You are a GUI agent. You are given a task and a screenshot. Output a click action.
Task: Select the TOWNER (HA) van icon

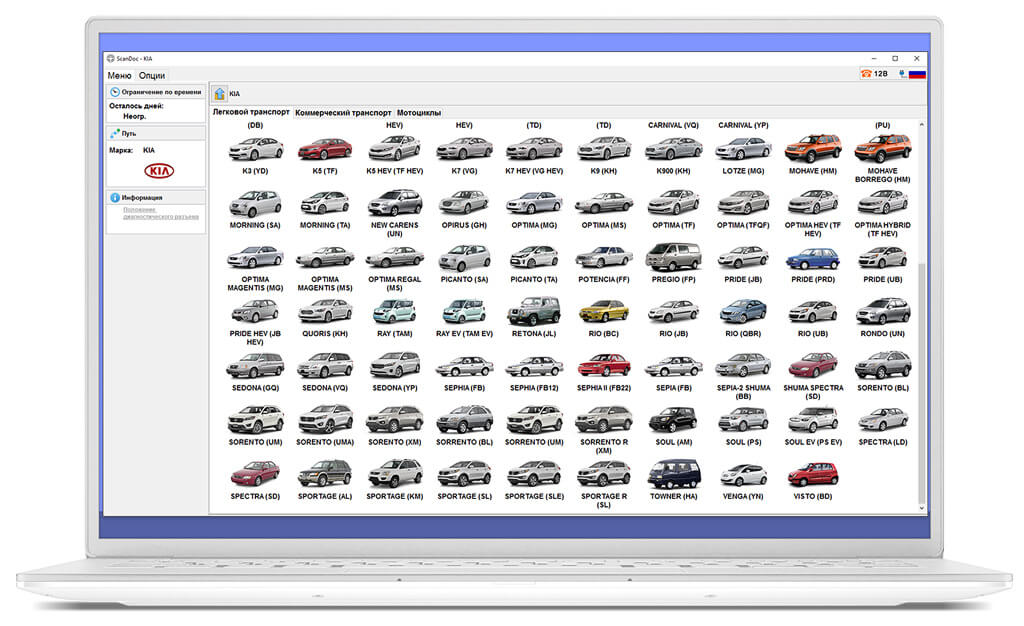(x=673, y=474)
